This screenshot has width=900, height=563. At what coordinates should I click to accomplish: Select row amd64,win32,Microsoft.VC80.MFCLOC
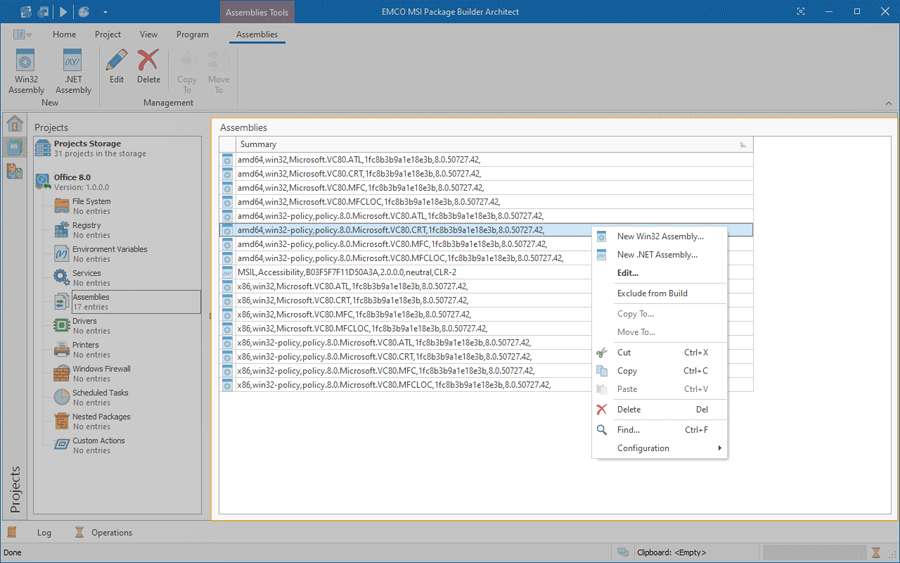(x=486, y=202)
